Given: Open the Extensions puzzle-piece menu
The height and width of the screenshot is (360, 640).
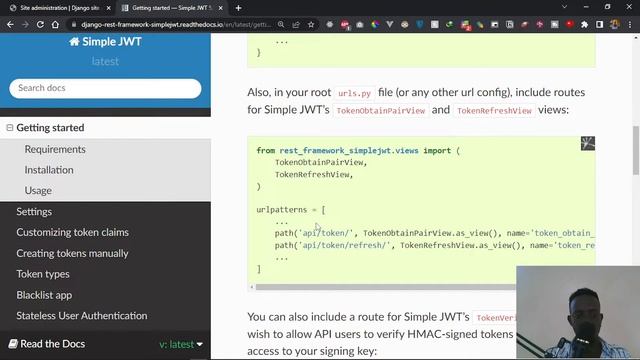Looking at the screenshot, I should click(584, 24).
